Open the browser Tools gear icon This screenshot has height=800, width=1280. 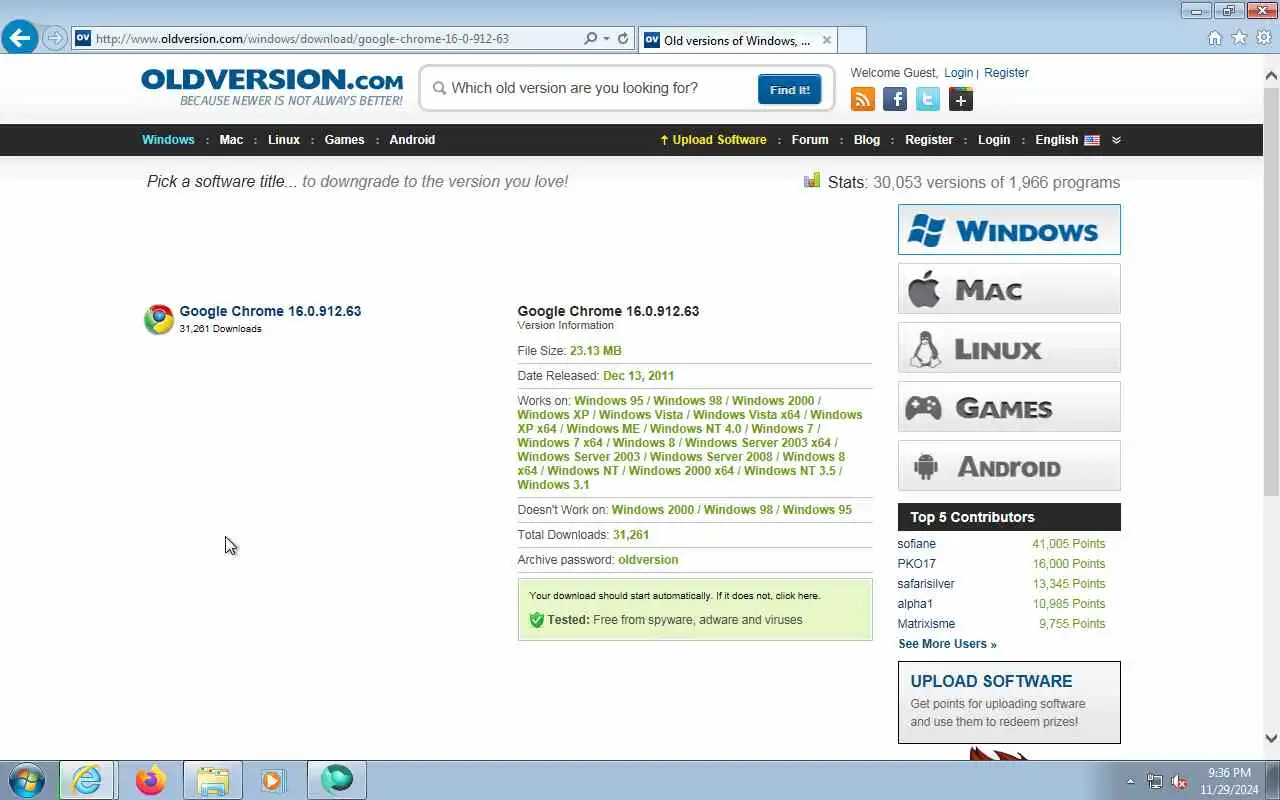pos(1264,38)
